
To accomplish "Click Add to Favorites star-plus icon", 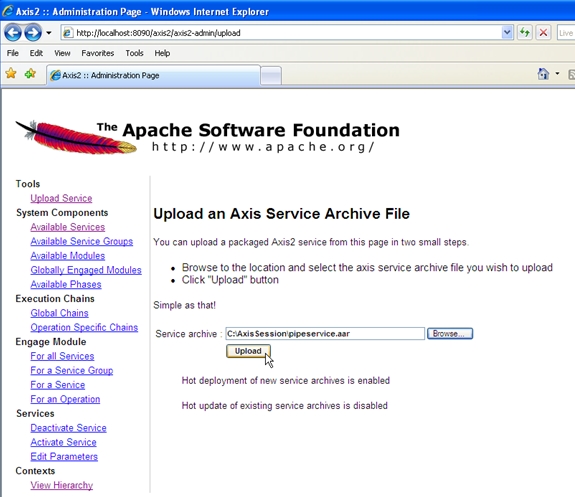I will click(30, 74).
